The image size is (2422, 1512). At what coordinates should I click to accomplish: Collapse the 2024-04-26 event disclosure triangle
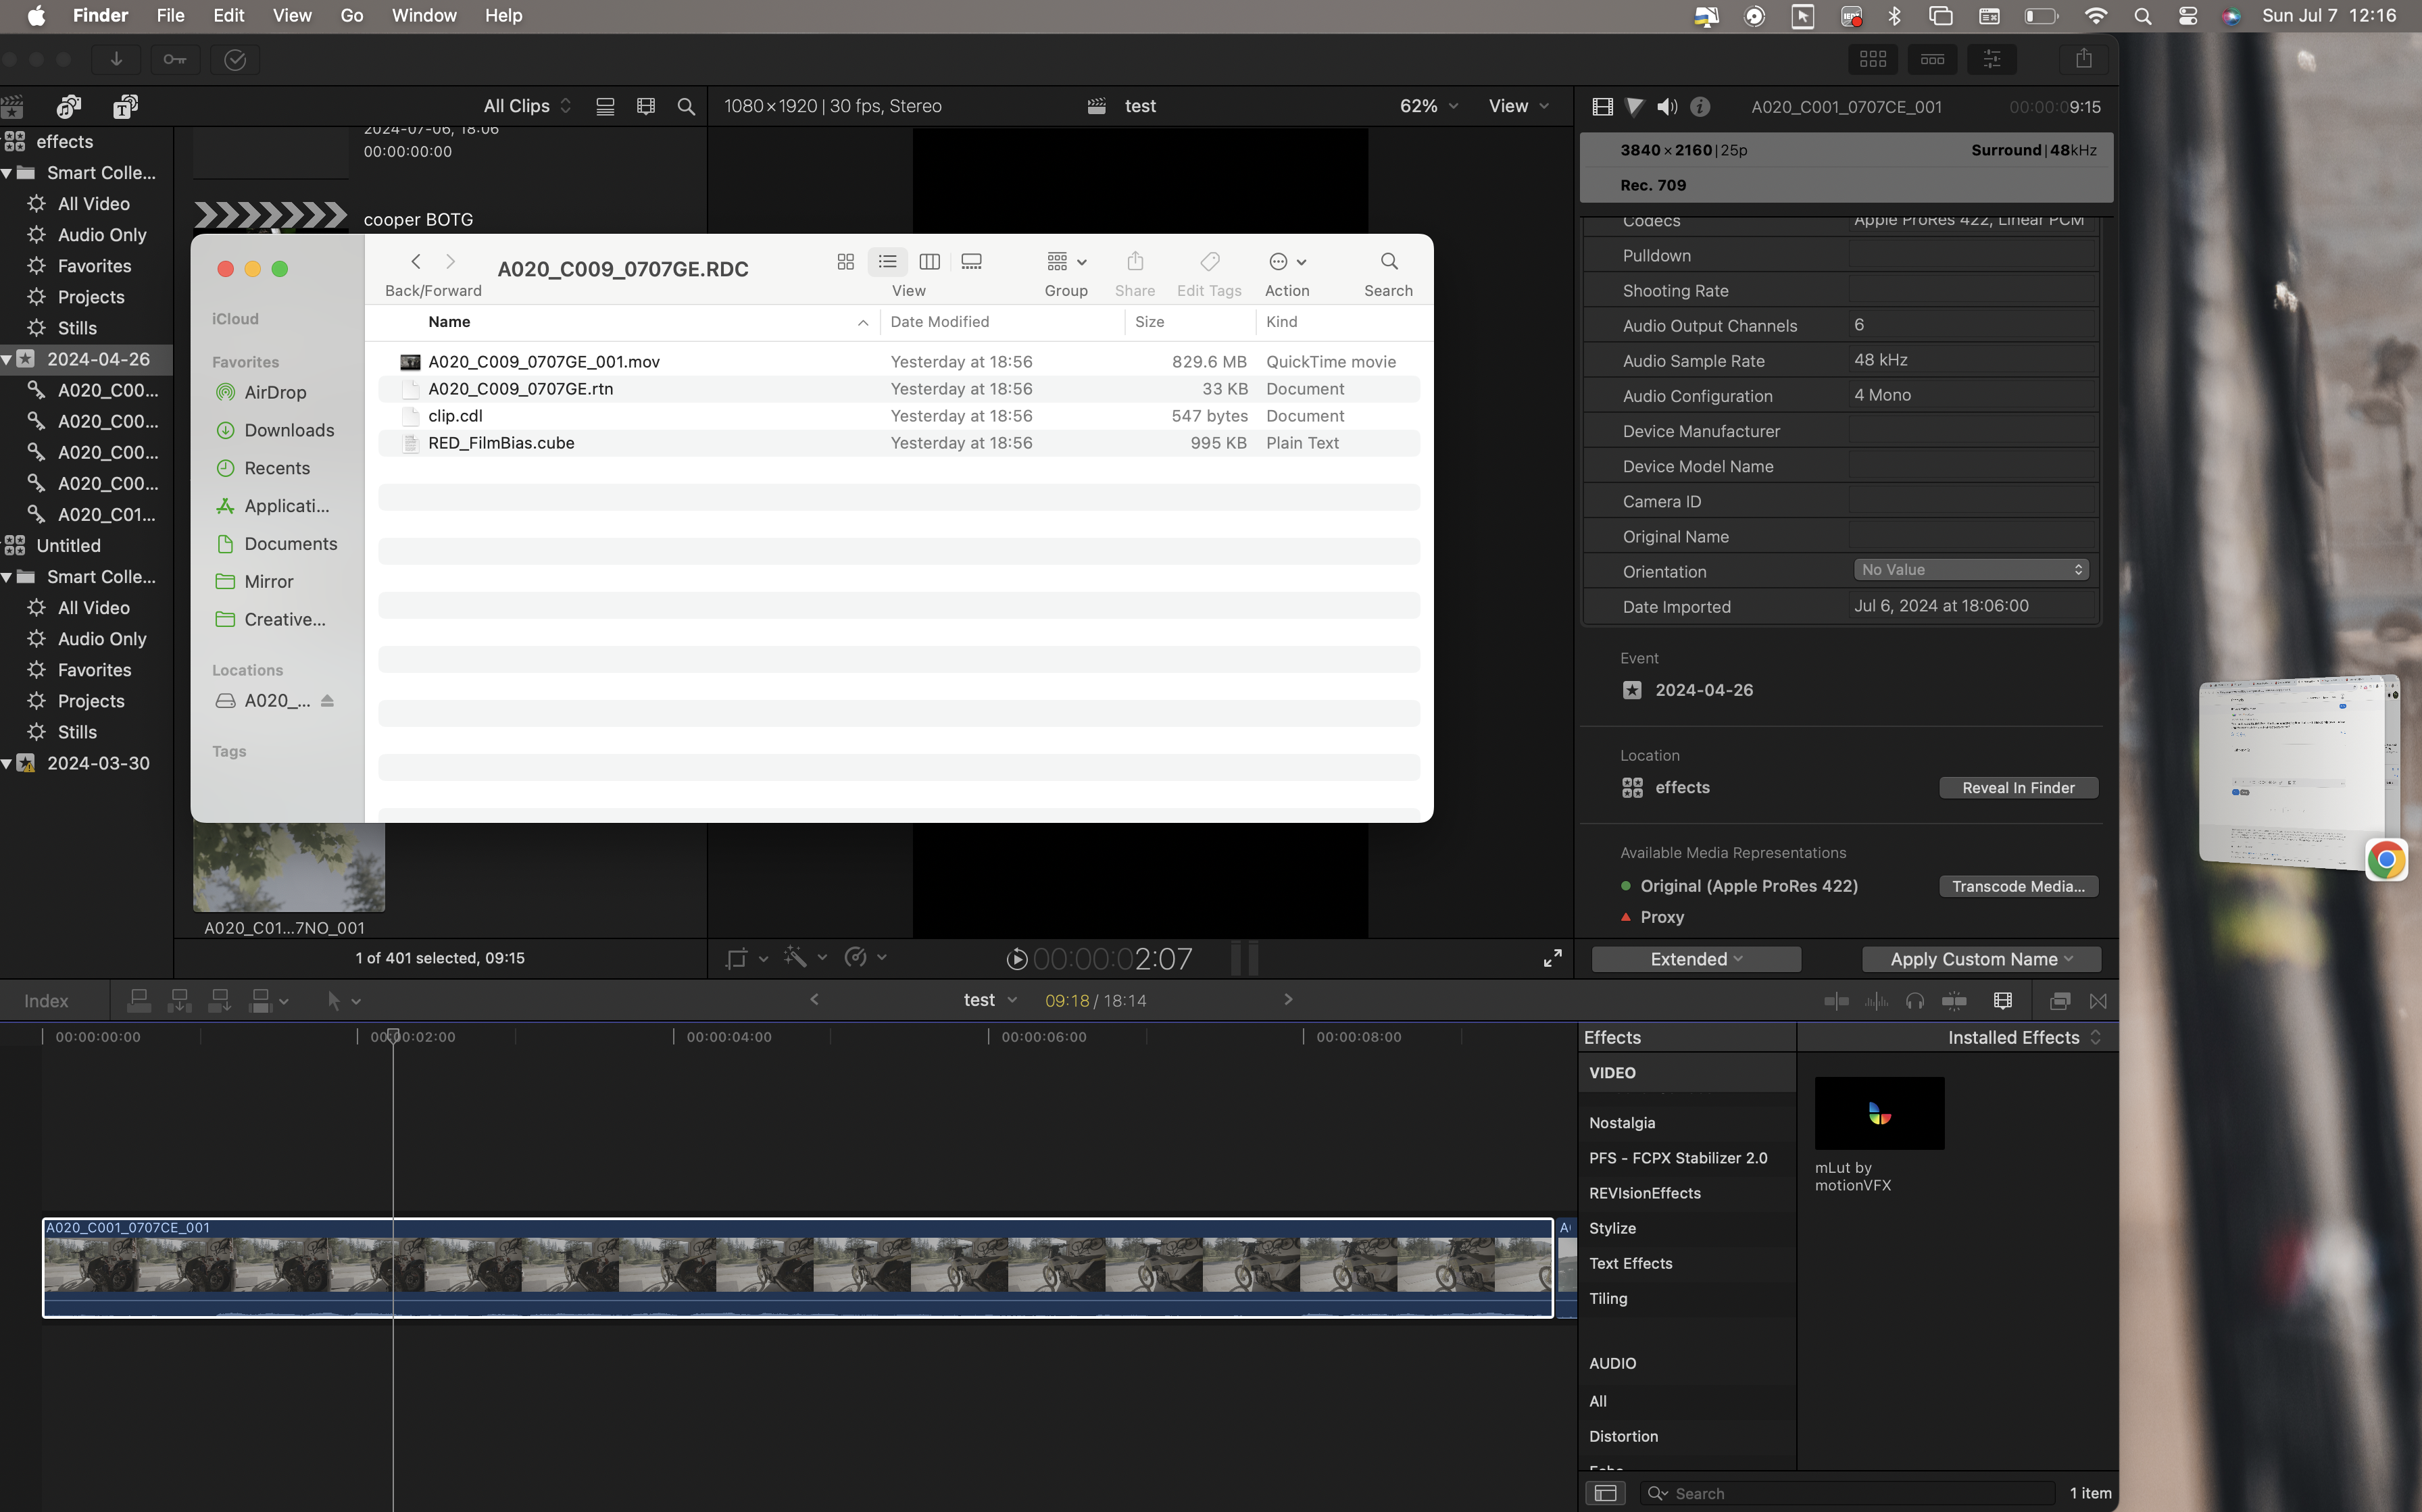point(7,359)
